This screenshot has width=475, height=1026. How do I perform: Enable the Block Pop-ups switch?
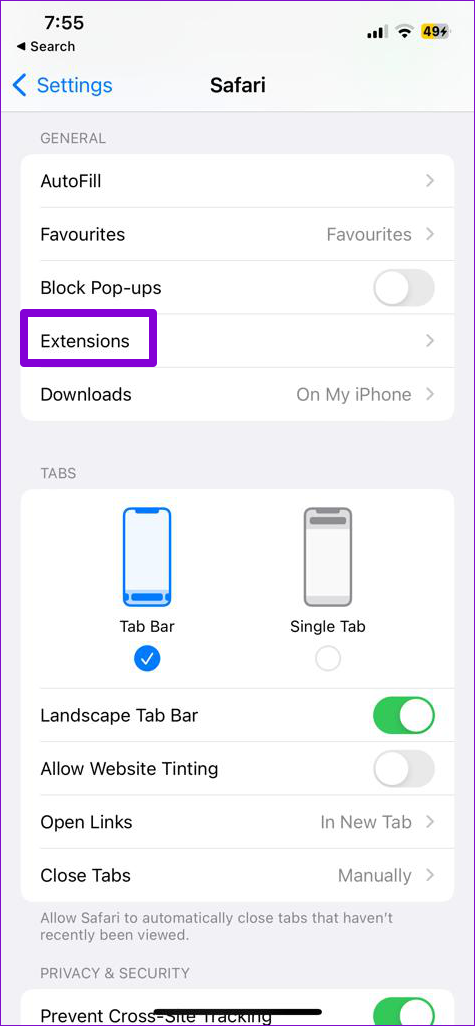(404, 288)
